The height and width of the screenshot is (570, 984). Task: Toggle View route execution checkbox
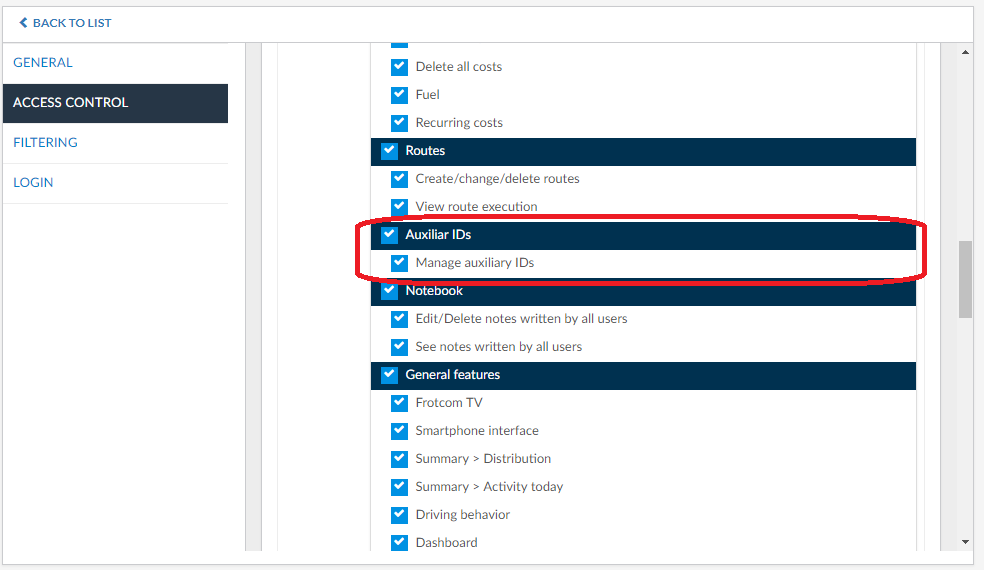pyautogui.click(x=399, y=207)
